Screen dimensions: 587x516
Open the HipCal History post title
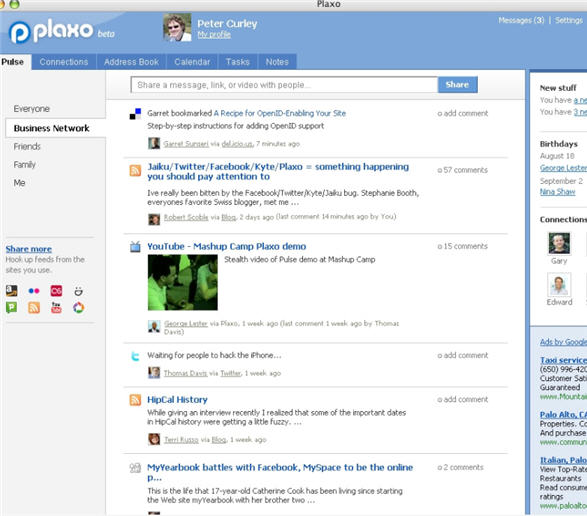click(177, 400)
